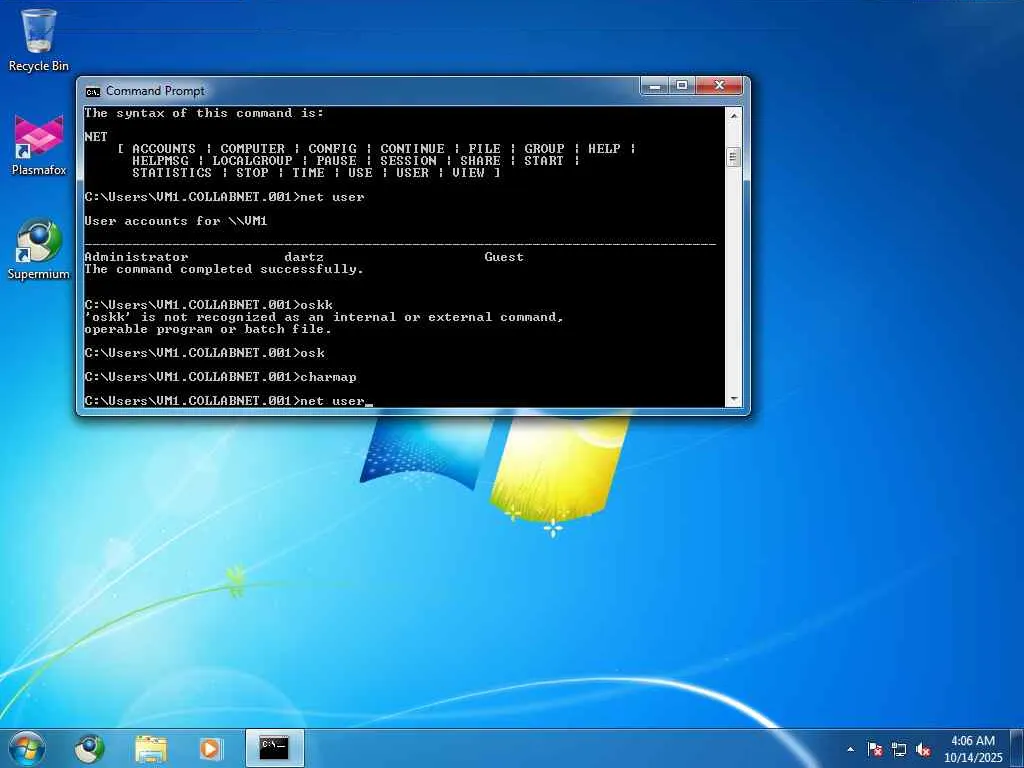Show hidden tray icons arrow
1024x768 pixels.
pyautogui.click(x=850, y=749)
